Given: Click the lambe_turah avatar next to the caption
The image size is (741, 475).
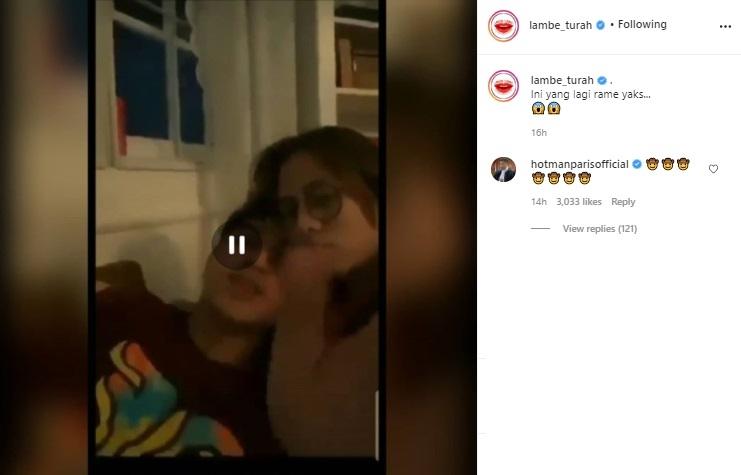Looking at the screenshot, I should (503, 86).
